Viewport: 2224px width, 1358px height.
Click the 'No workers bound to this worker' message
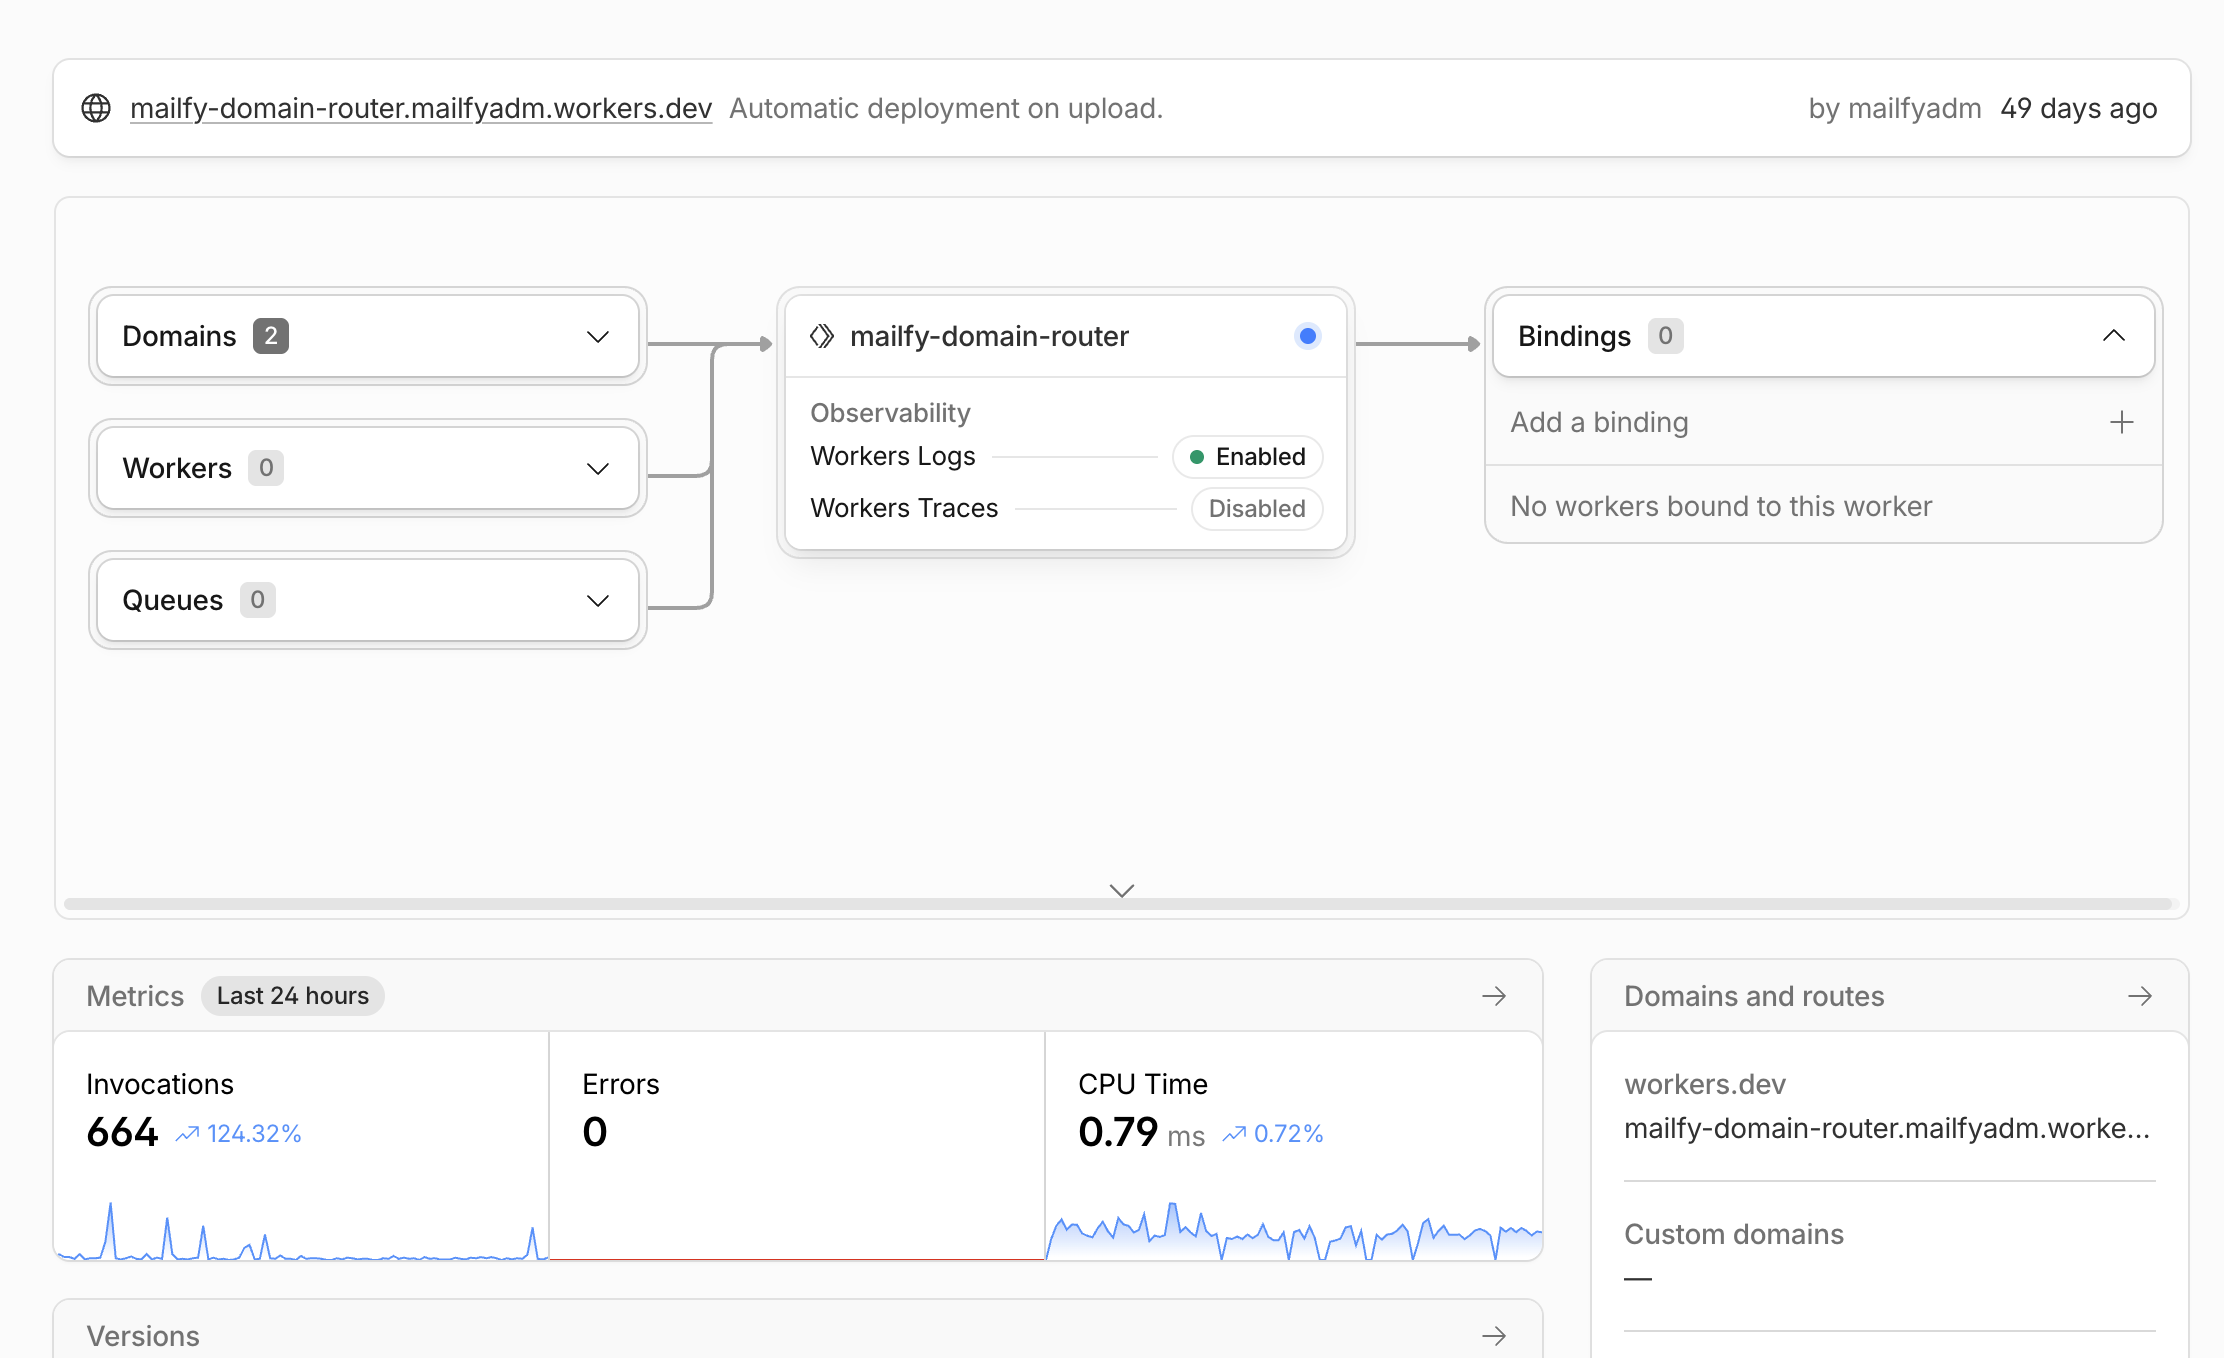[x=1721, y=506]
